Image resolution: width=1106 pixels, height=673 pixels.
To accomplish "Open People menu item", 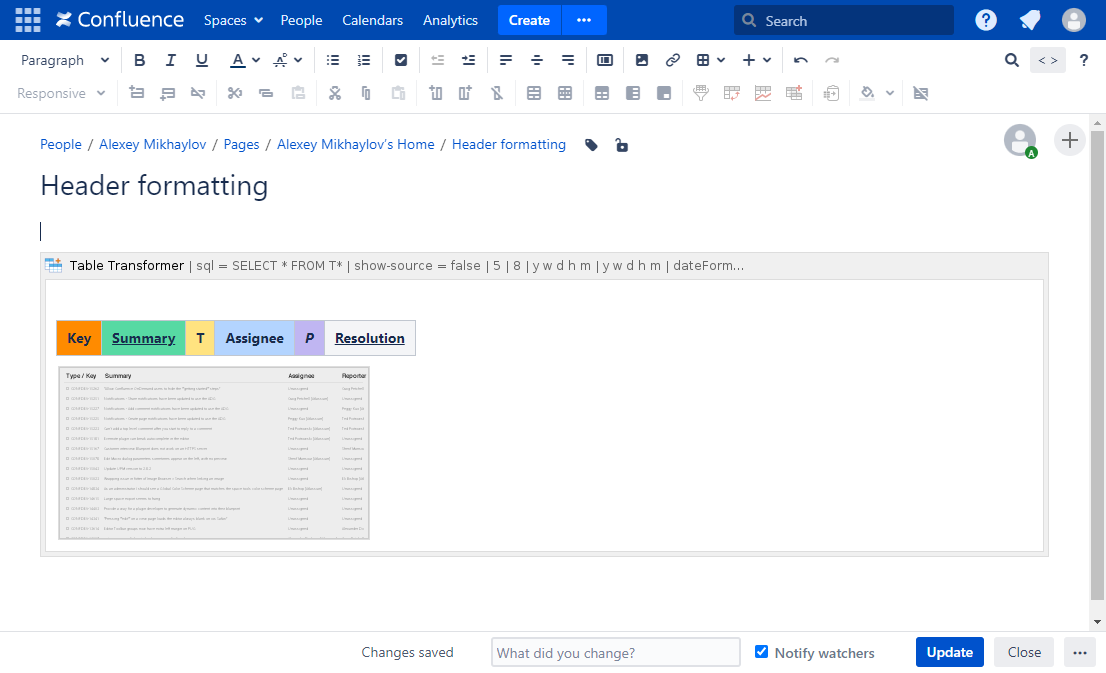I will (301, 20).
